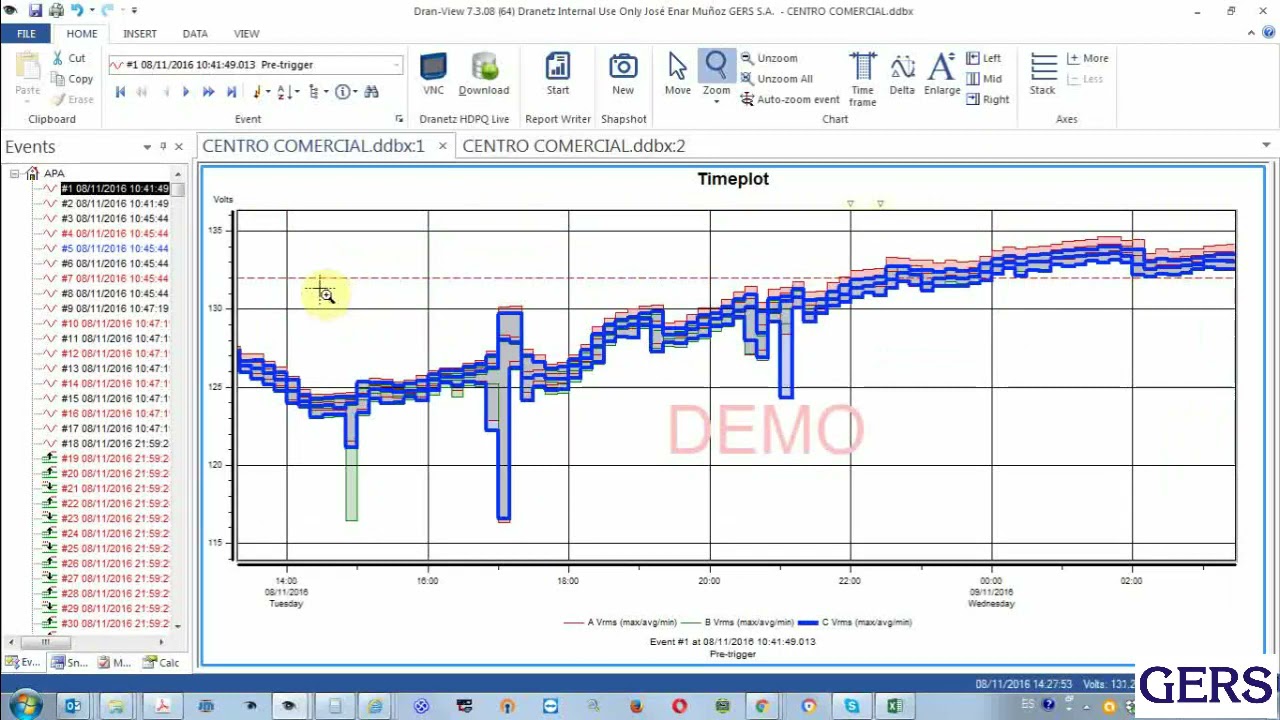Click the Unzoom button
This screenshot has height=720, width=1280.
[x=769, y=58]
